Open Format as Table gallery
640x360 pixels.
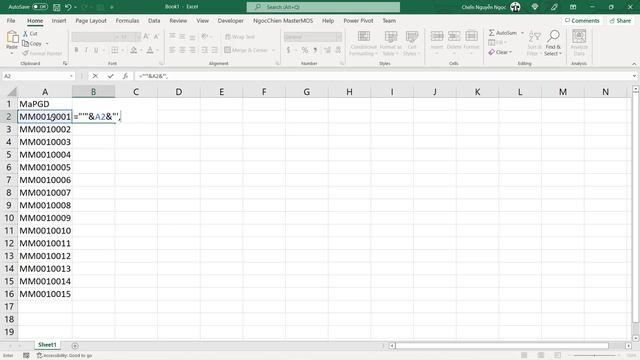pyautogui.click(x=391, y=43)
